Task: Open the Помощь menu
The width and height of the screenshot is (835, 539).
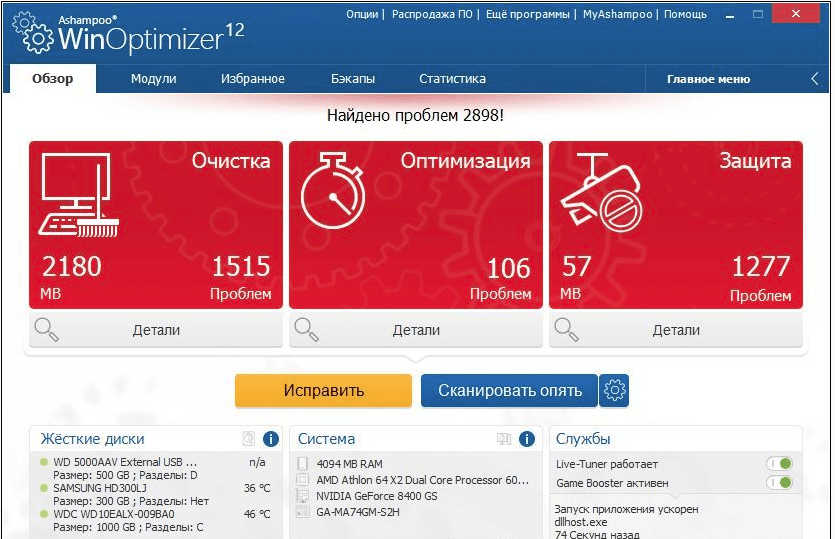Action: point(685,14)
